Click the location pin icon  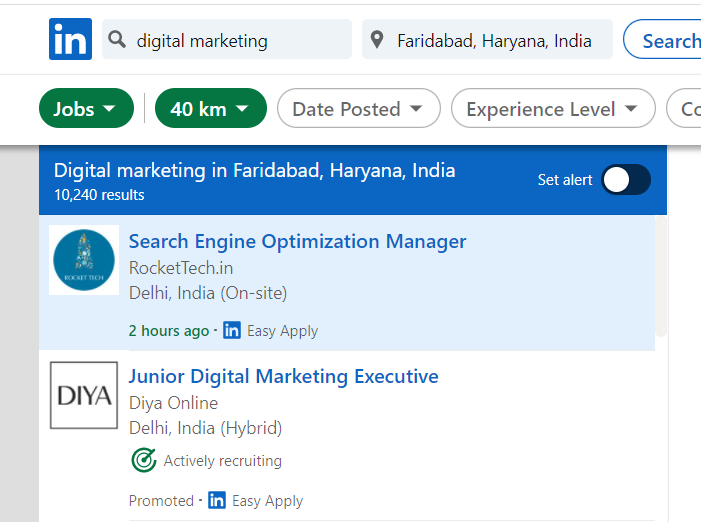pyautogui.click(x=377, y=39)
